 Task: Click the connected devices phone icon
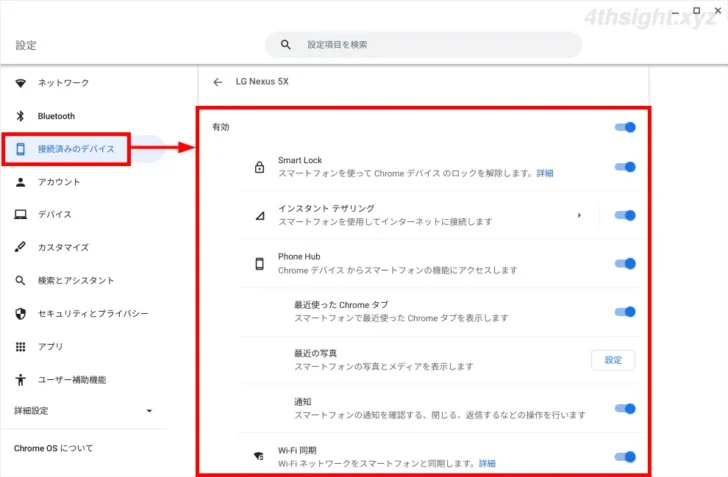pos(20,149)
